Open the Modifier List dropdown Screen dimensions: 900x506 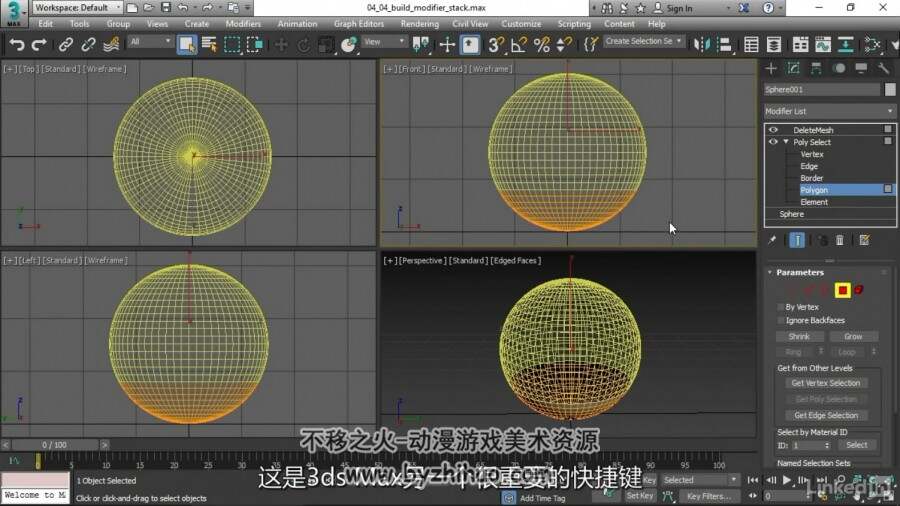(x=829, y=111)
